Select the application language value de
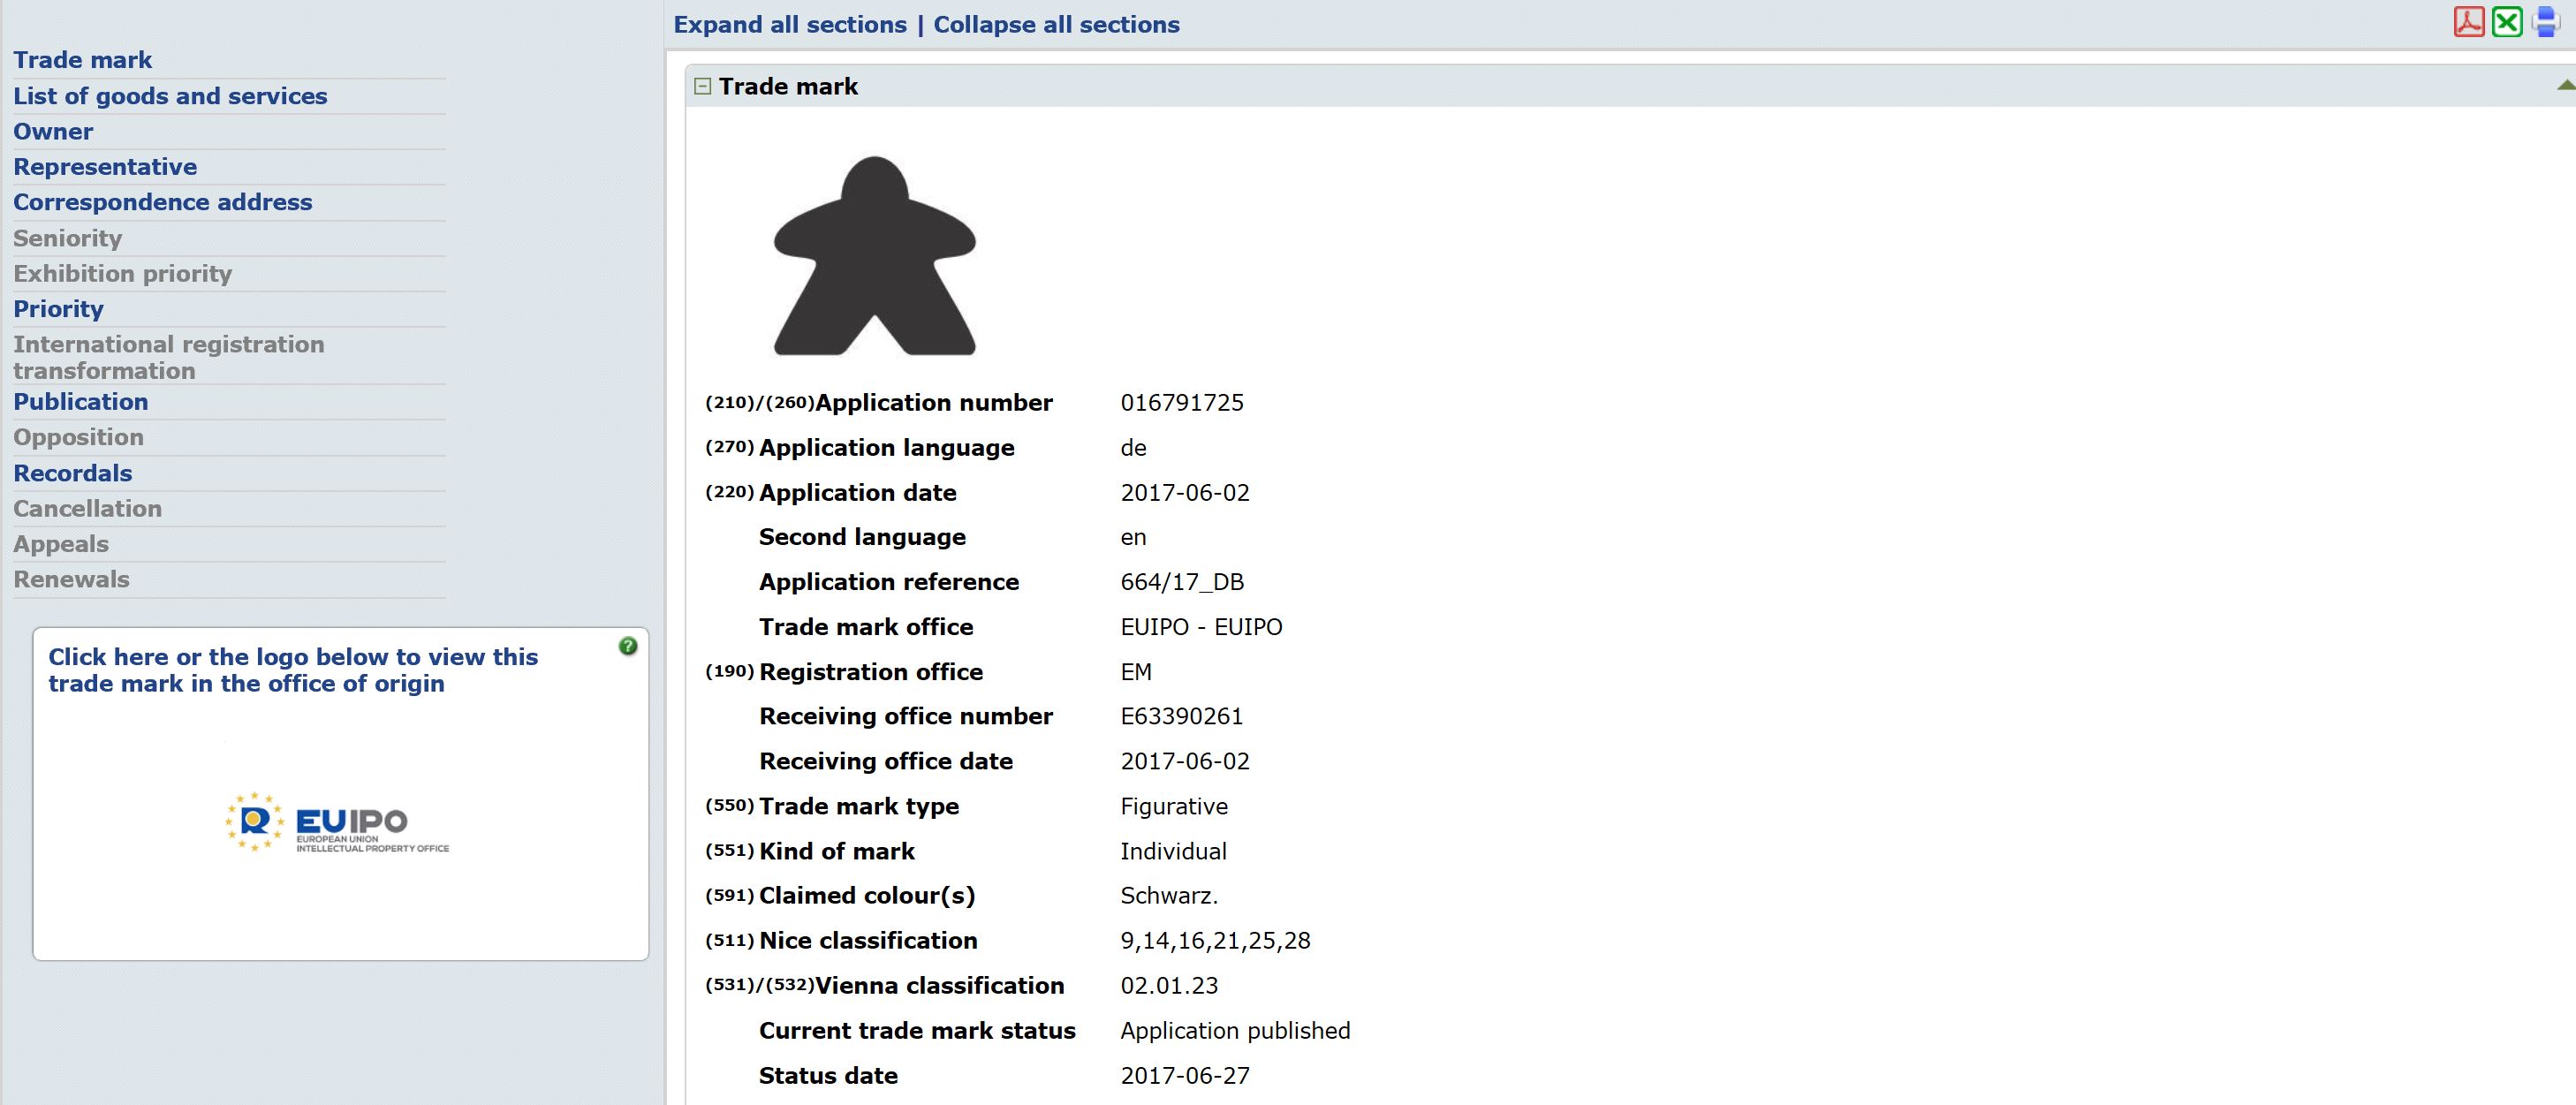Screen dimensions: 2576x1105 [1133, 448]
